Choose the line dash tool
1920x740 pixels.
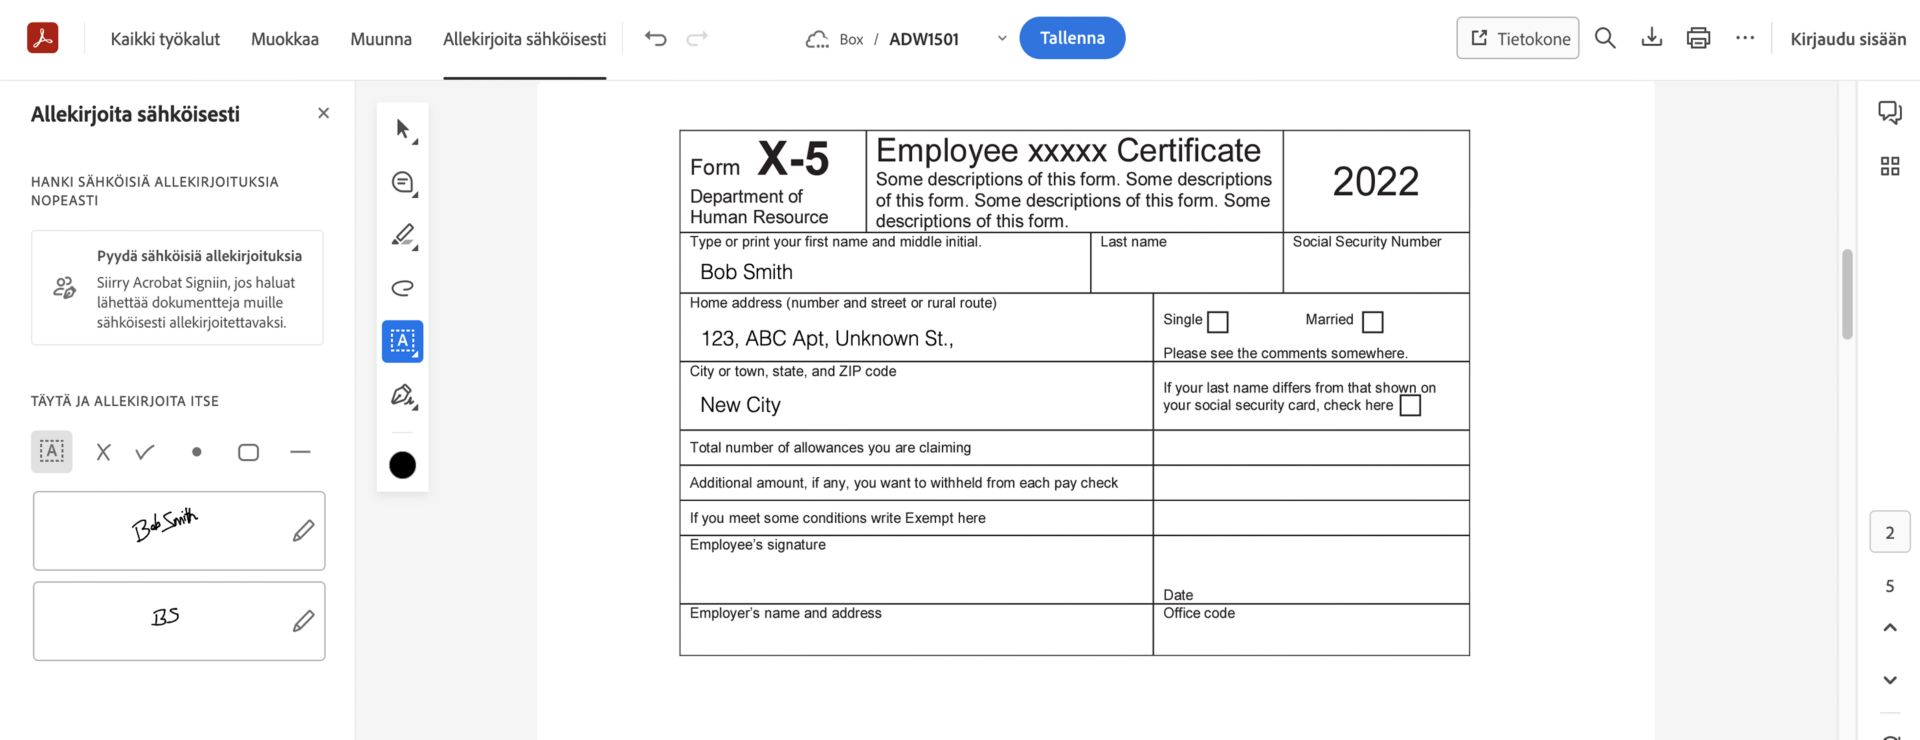[x=300, y=452]
